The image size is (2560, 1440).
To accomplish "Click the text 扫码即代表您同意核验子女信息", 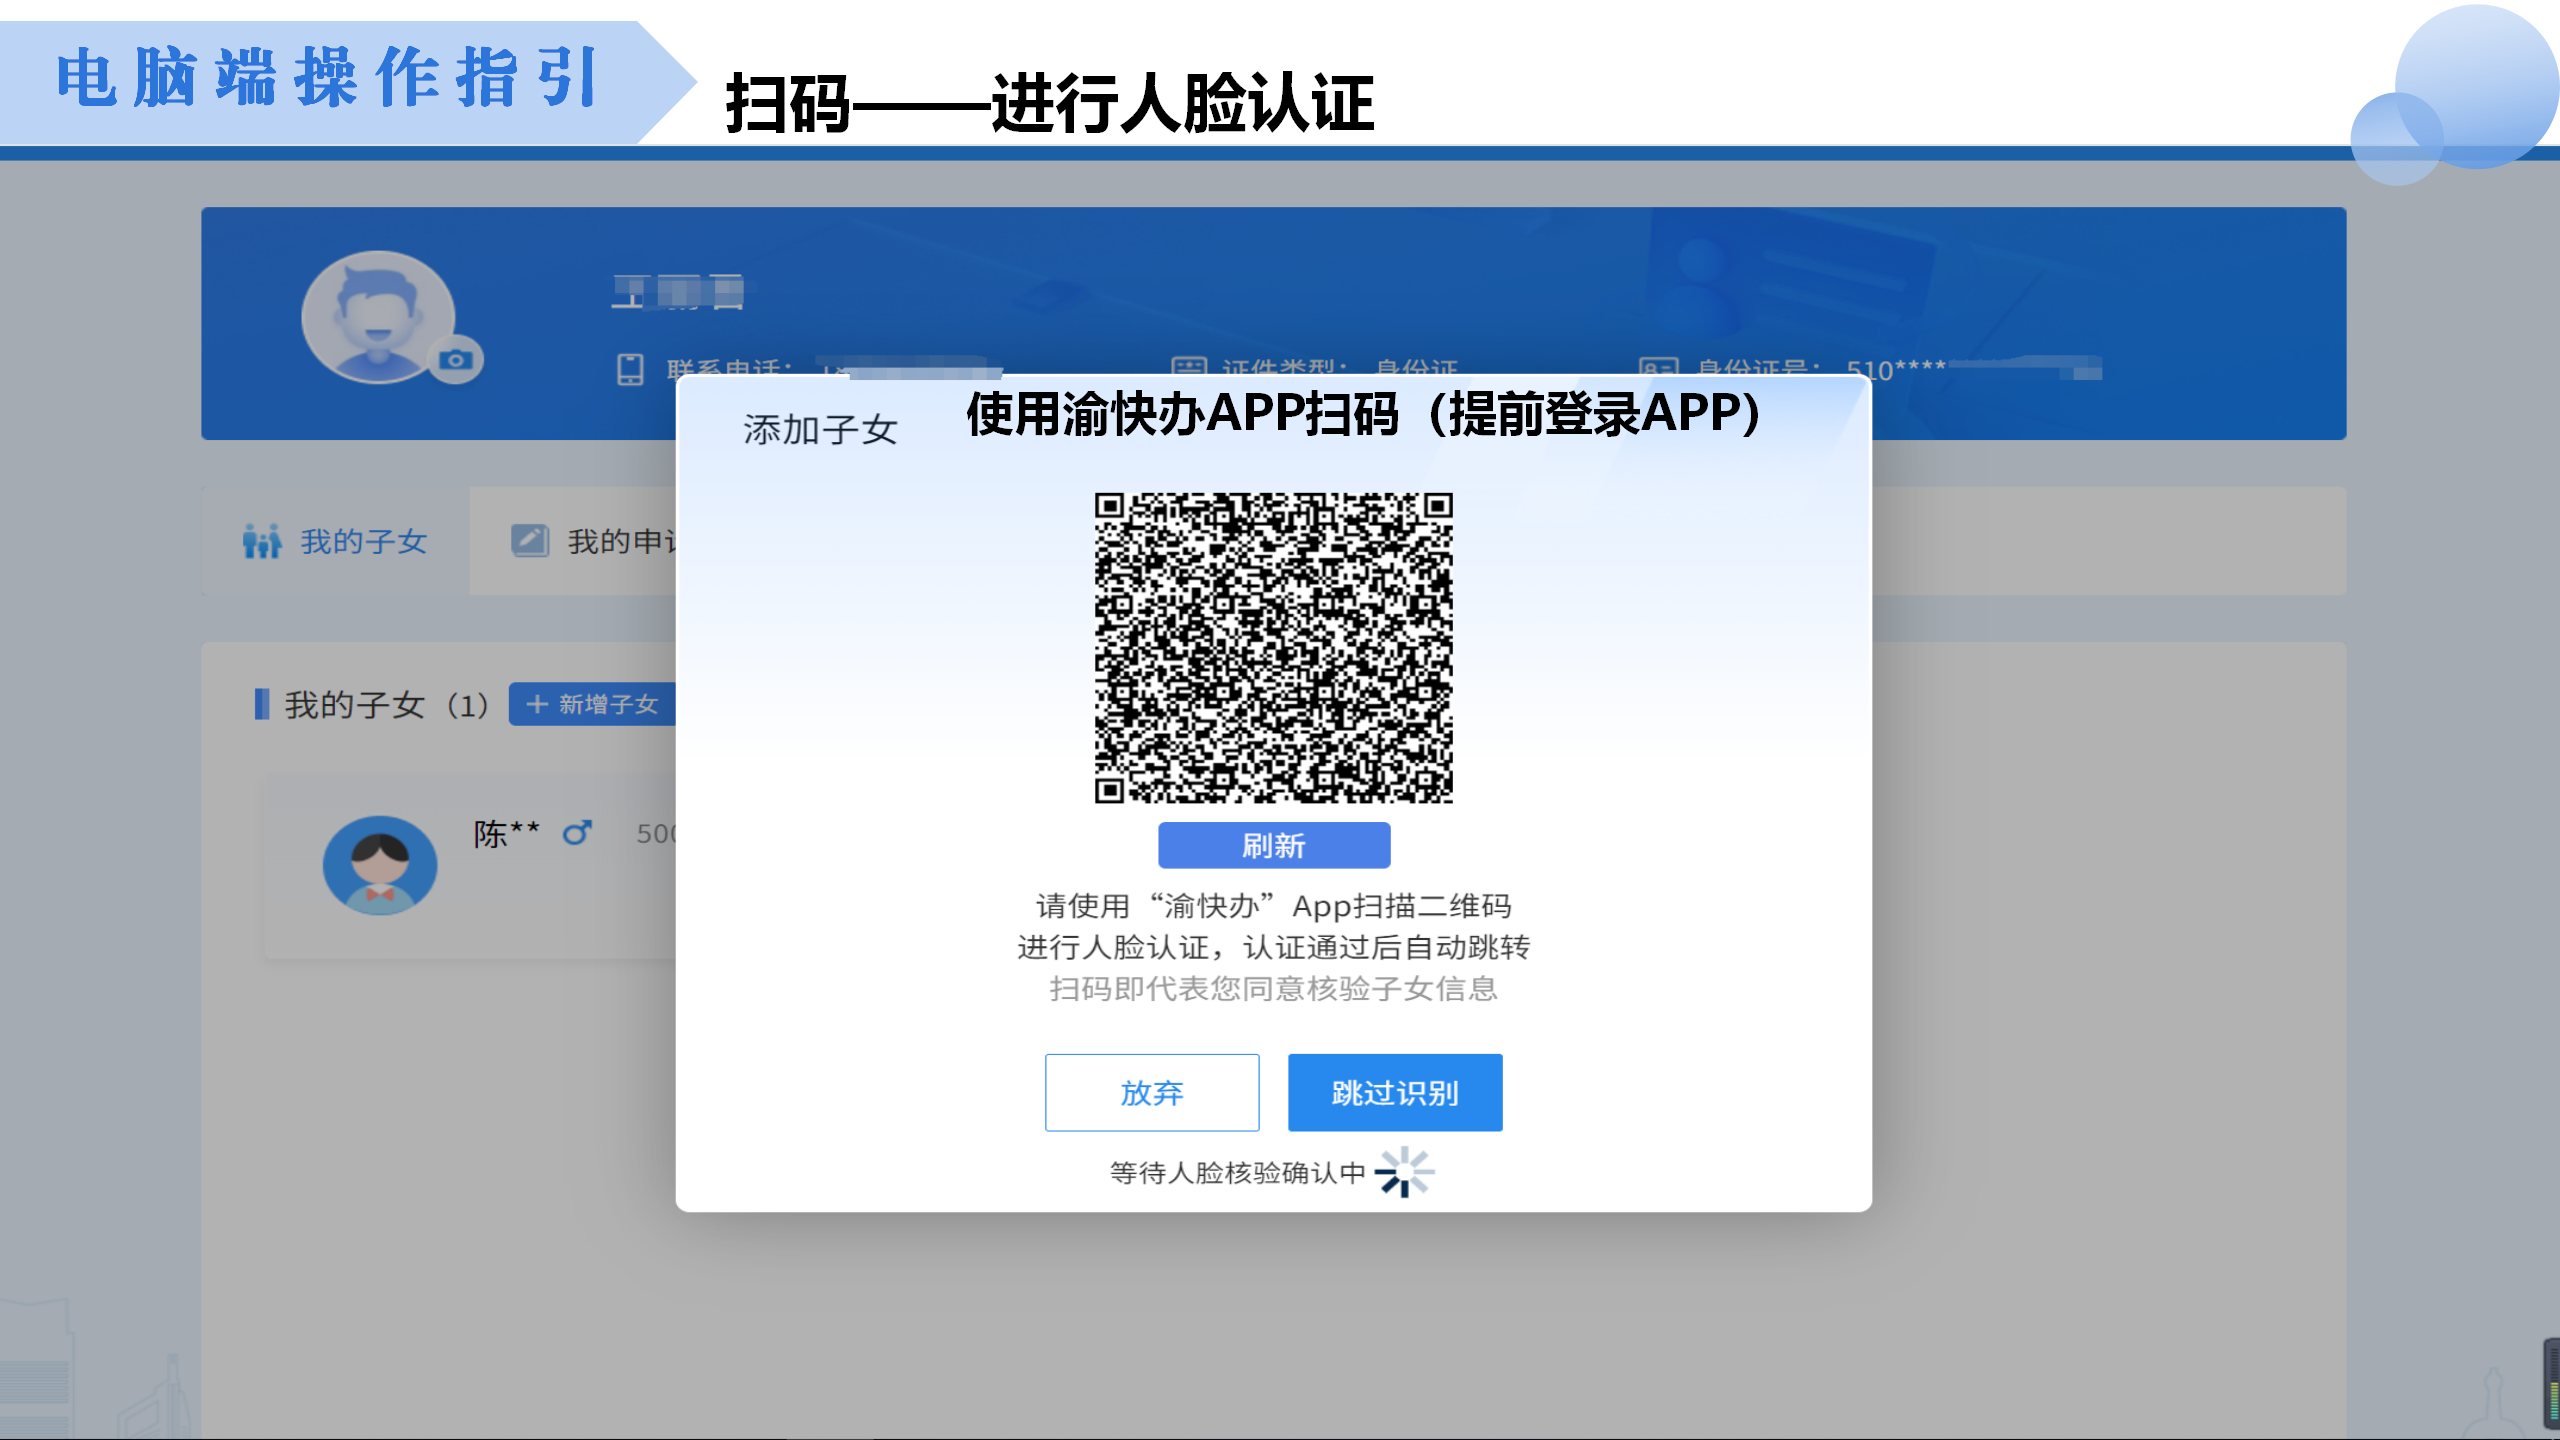I will (x=1273, y=989).
